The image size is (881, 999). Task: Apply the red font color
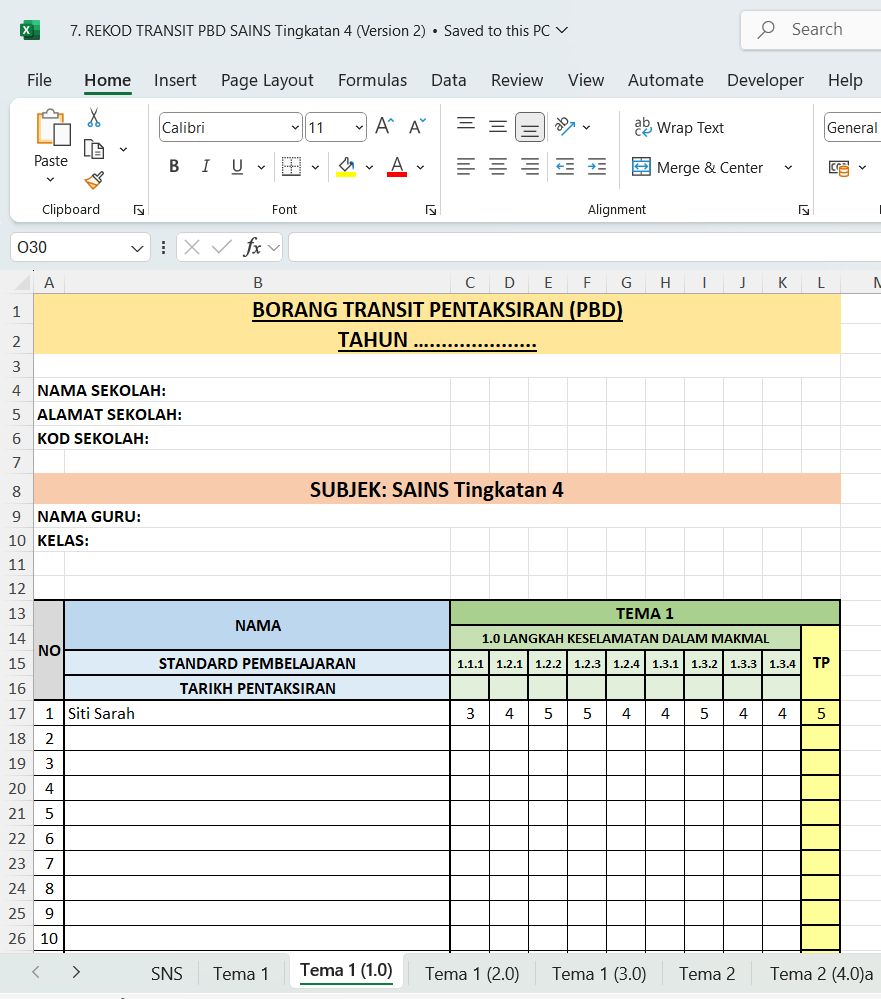tap(397, 167)
